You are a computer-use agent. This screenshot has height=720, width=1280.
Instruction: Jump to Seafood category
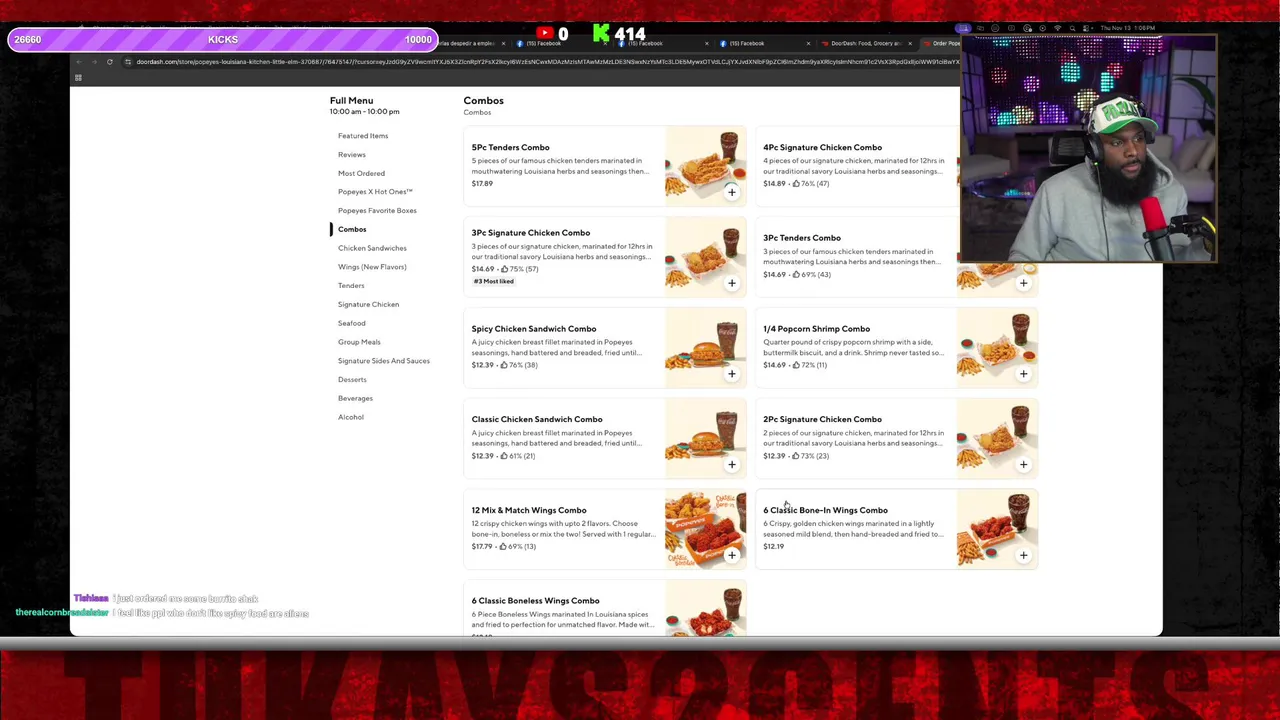click(352, 323)
